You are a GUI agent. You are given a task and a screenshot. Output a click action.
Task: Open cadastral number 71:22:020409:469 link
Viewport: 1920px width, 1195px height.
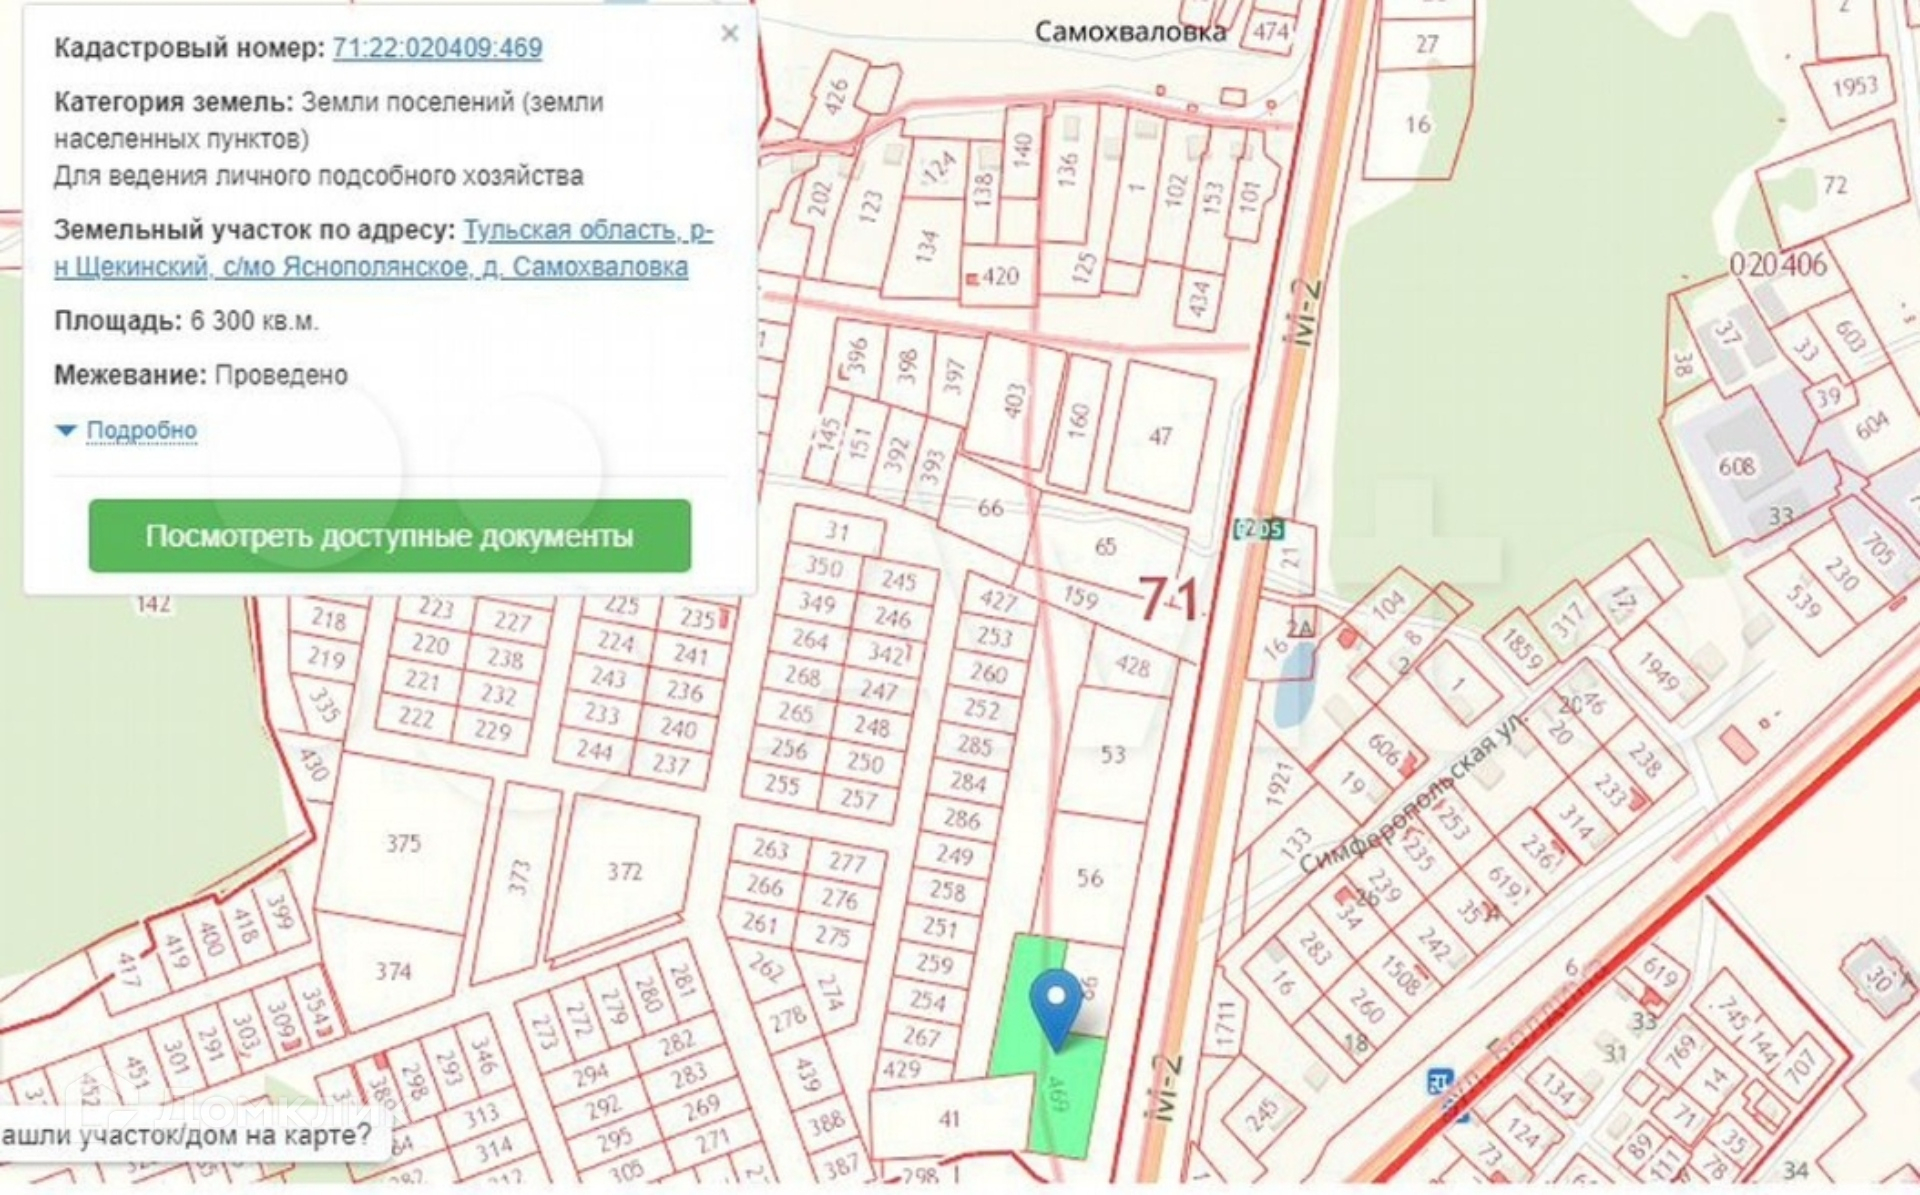(437, 48)
